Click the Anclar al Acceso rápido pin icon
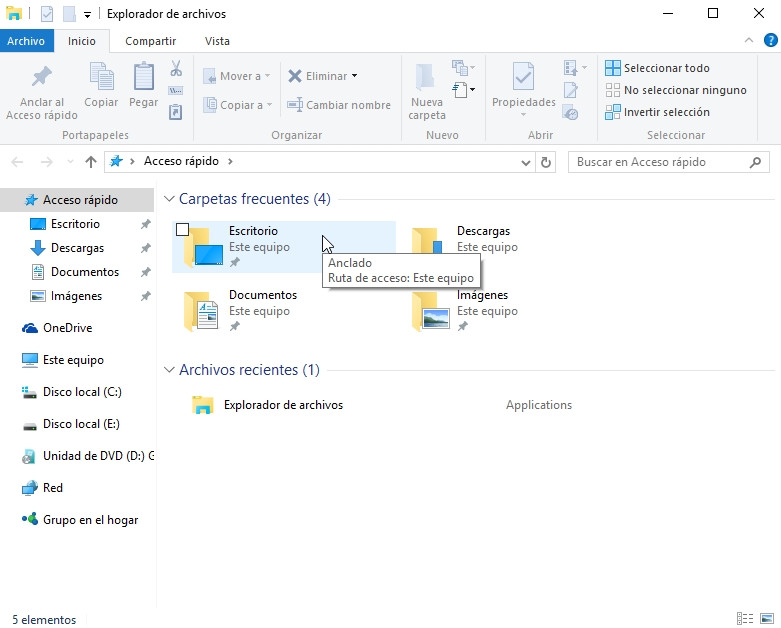The image size is (781, 628). click(x=41, y=78)
